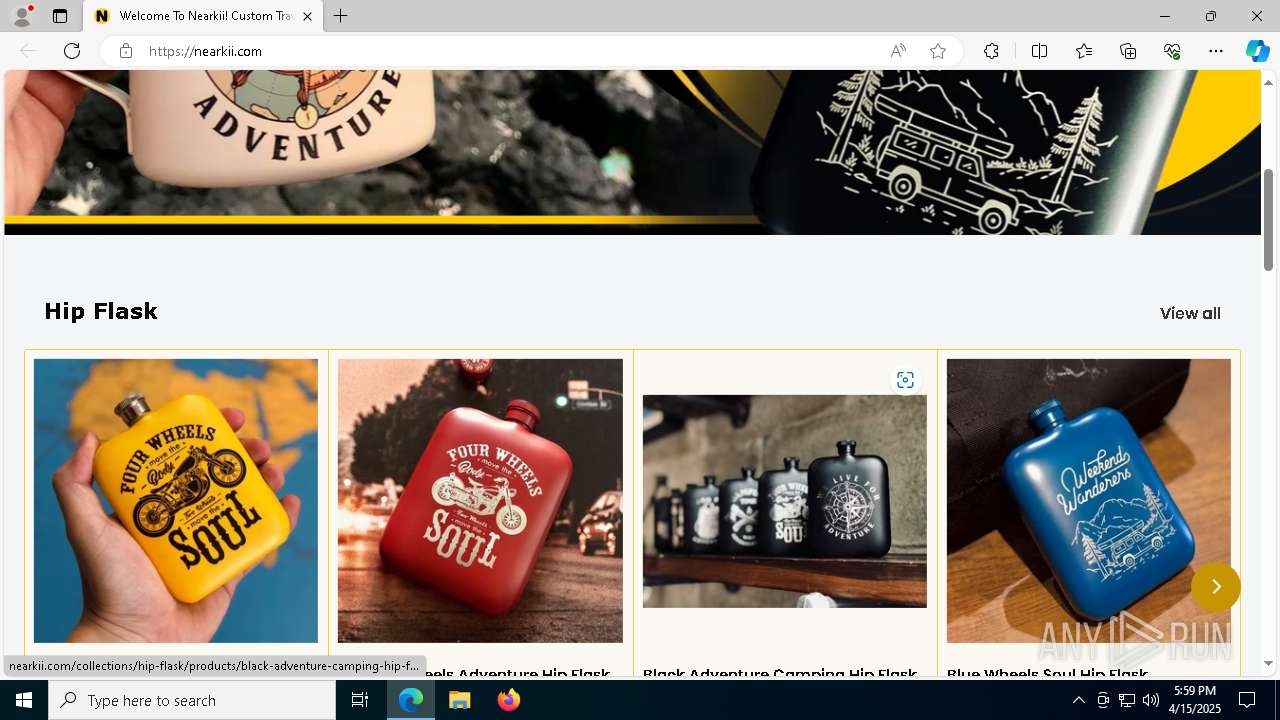Open Browser essentials icon
The image size is (1280, 720).
coord(1172,51)
